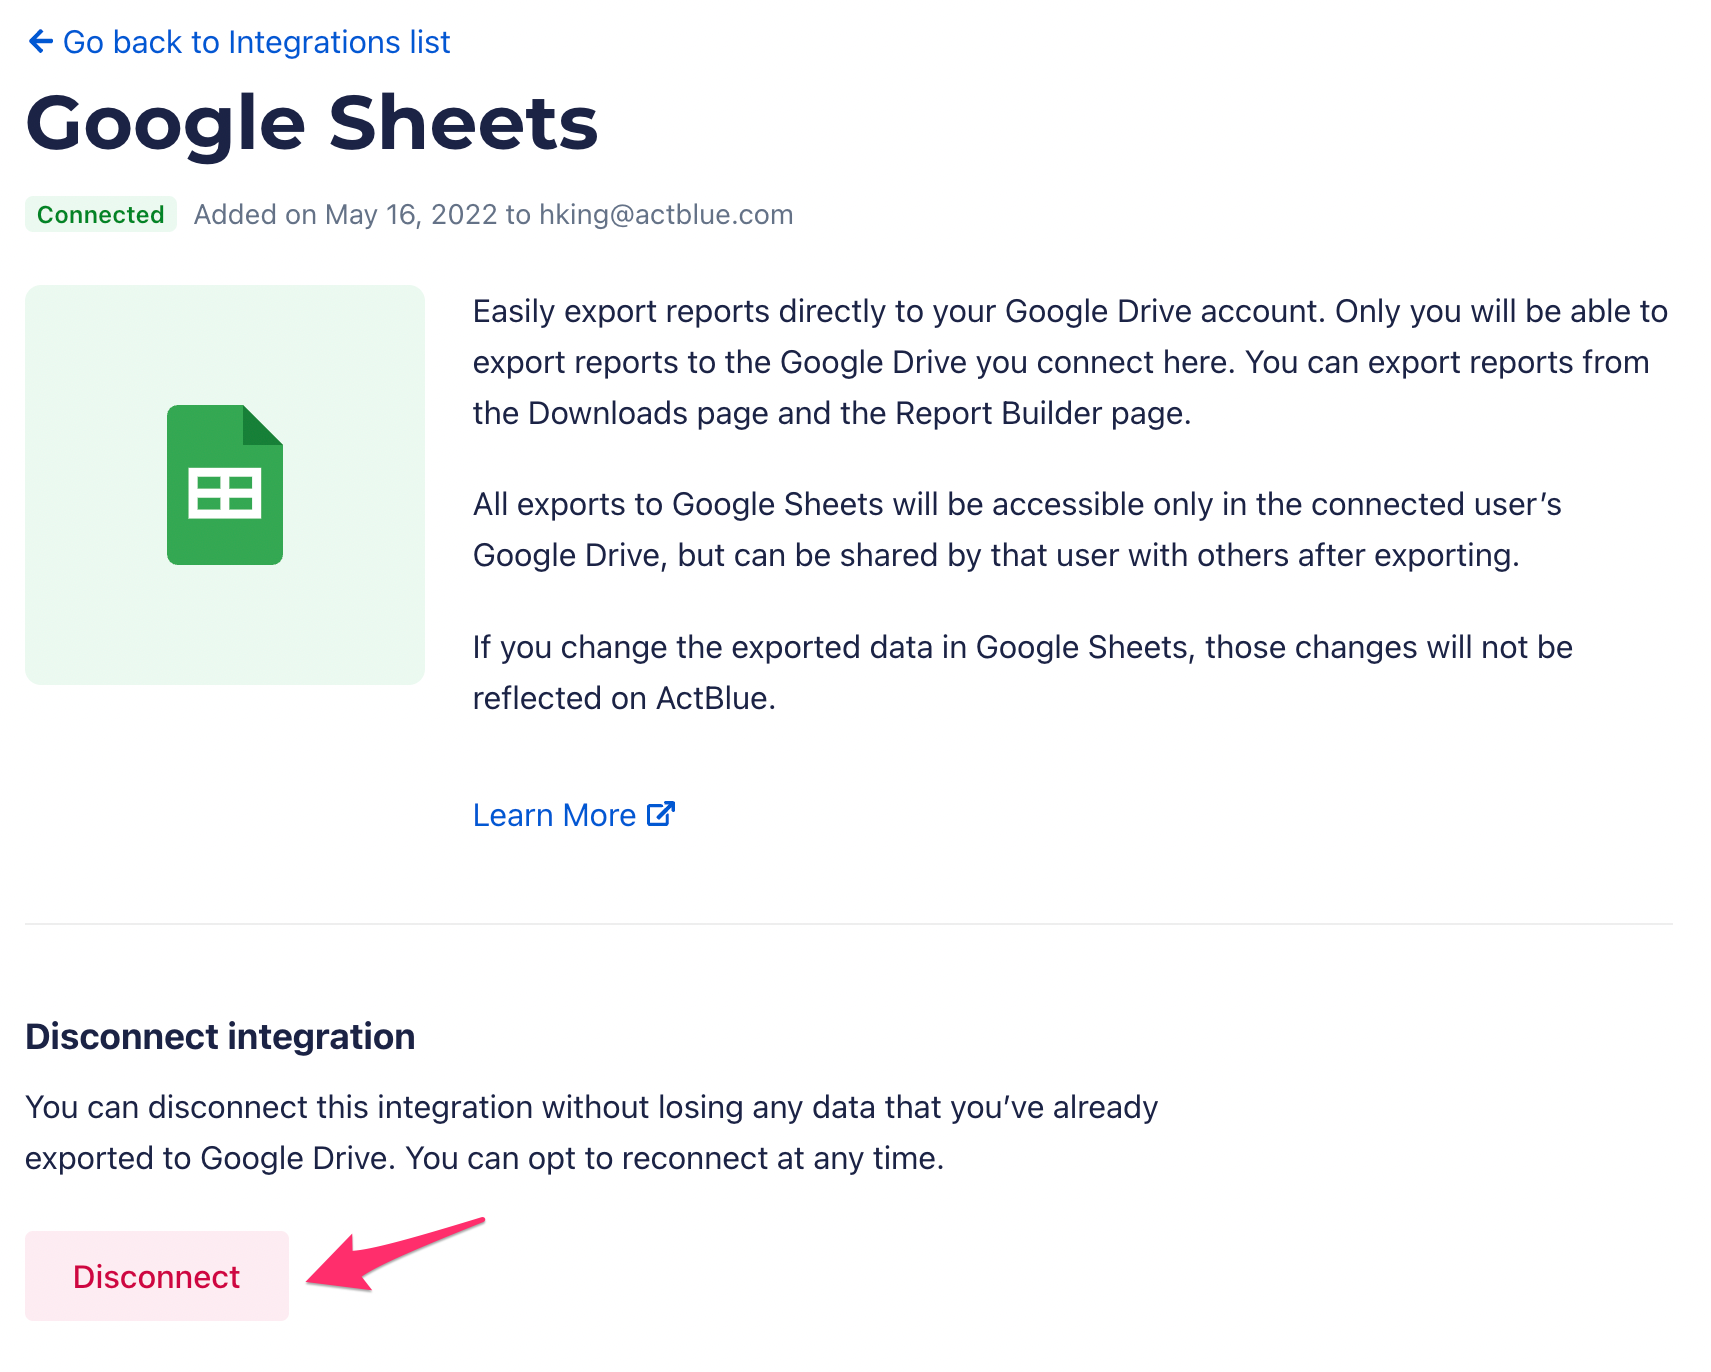
Task: Click the external link icon beside Learn More
Action: click(x=661, y=814)
